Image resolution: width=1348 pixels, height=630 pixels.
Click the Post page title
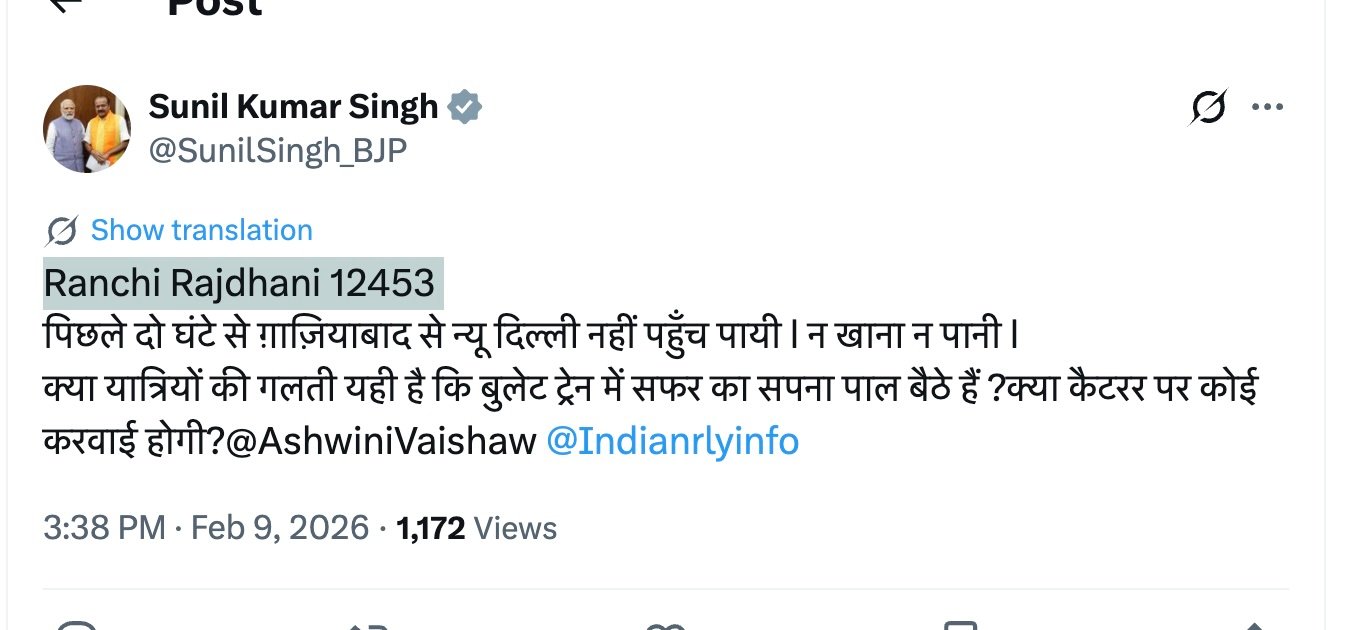click(213, 8)
